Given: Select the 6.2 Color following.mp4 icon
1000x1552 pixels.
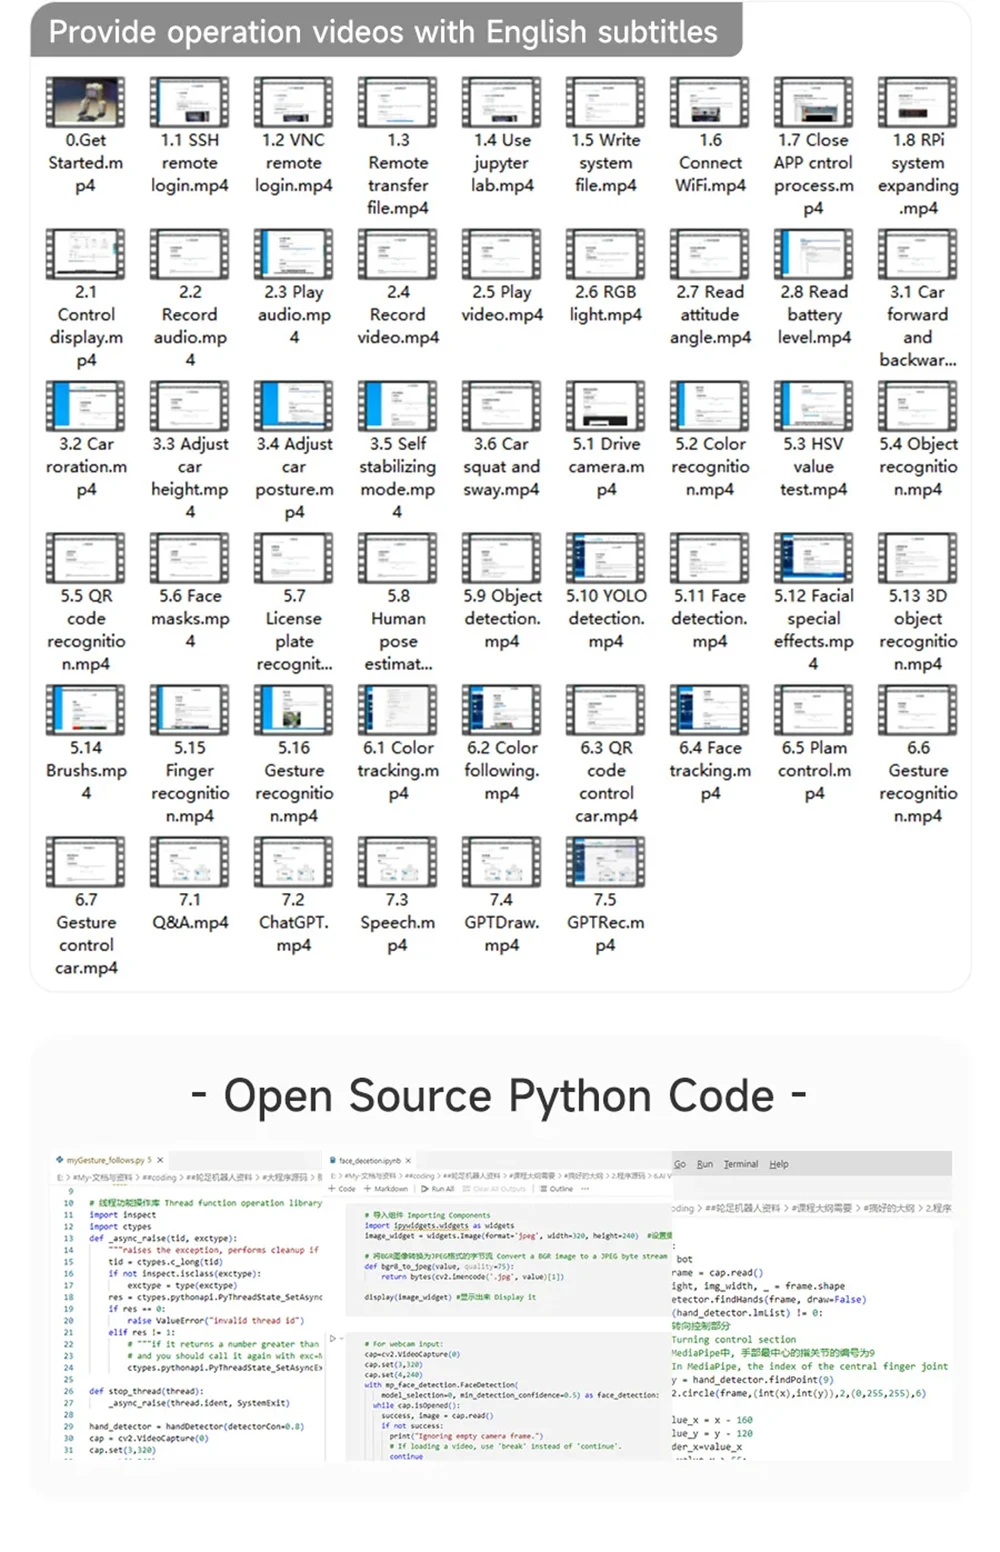Looking at the screenshot, I should tap(502, 710).
